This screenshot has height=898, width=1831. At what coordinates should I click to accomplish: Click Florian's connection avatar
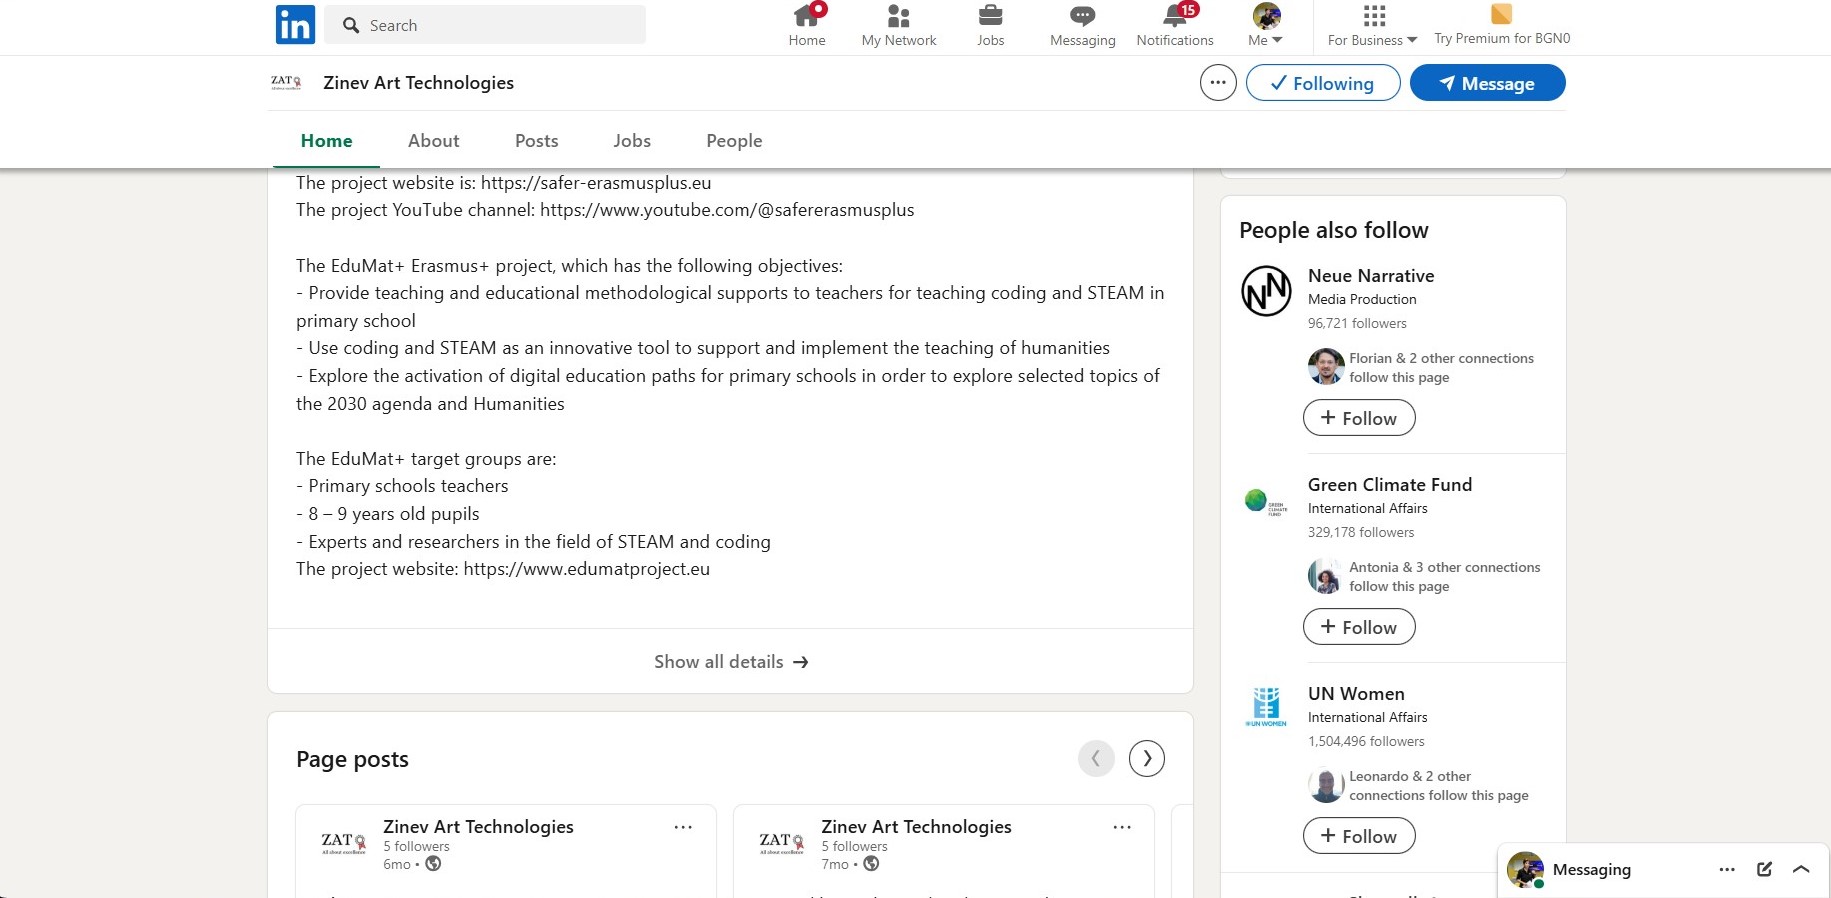pyautogui.click(x=1326, y=366)
